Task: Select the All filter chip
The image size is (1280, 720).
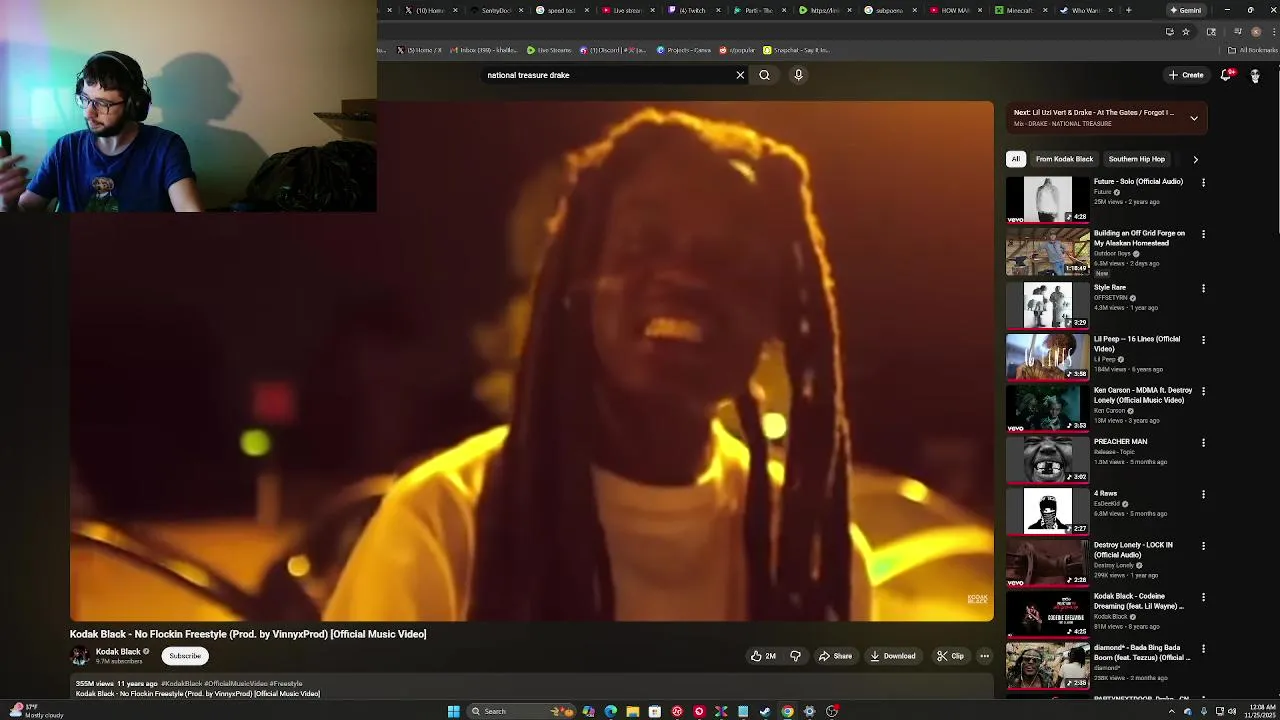Action: coord(1016,159)
